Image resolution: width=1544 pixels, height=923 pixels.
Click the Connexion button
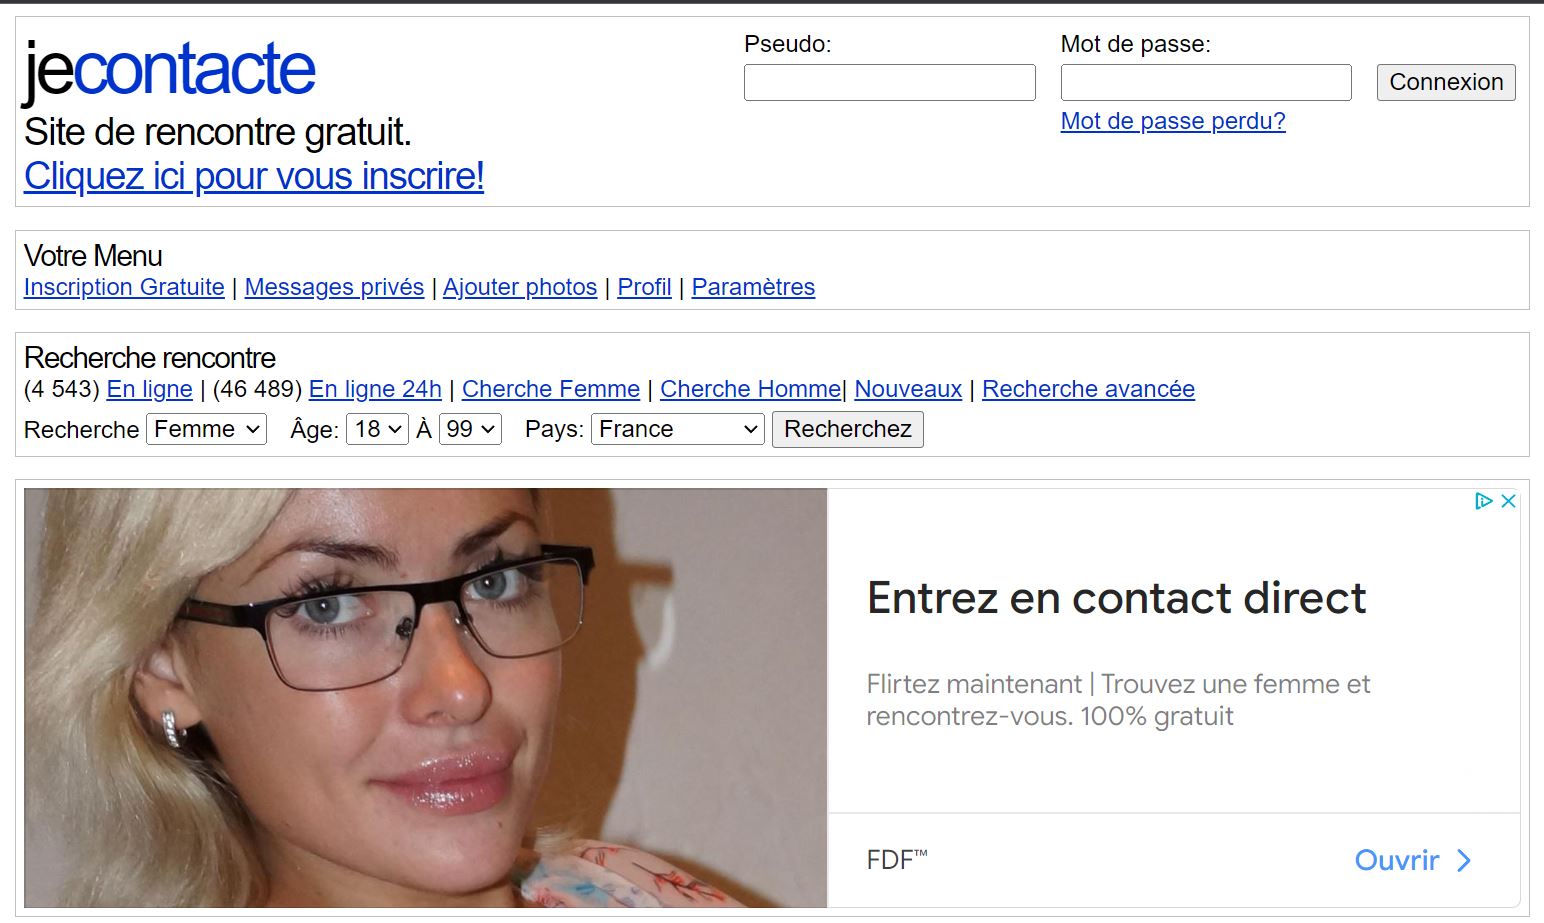click(x=1446, y=82)
